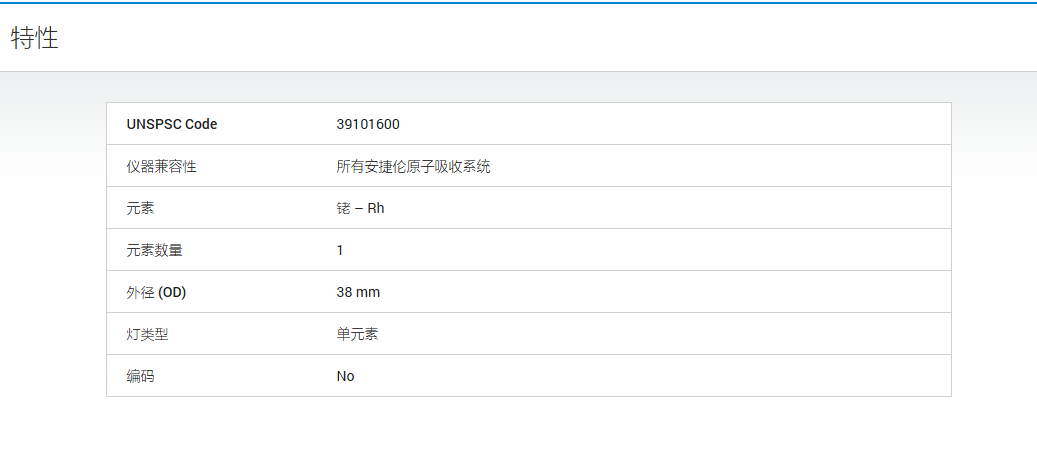This screenshot has height=465, width=1037.
Task: Select the No value in 编码 row
Action: 345,376
